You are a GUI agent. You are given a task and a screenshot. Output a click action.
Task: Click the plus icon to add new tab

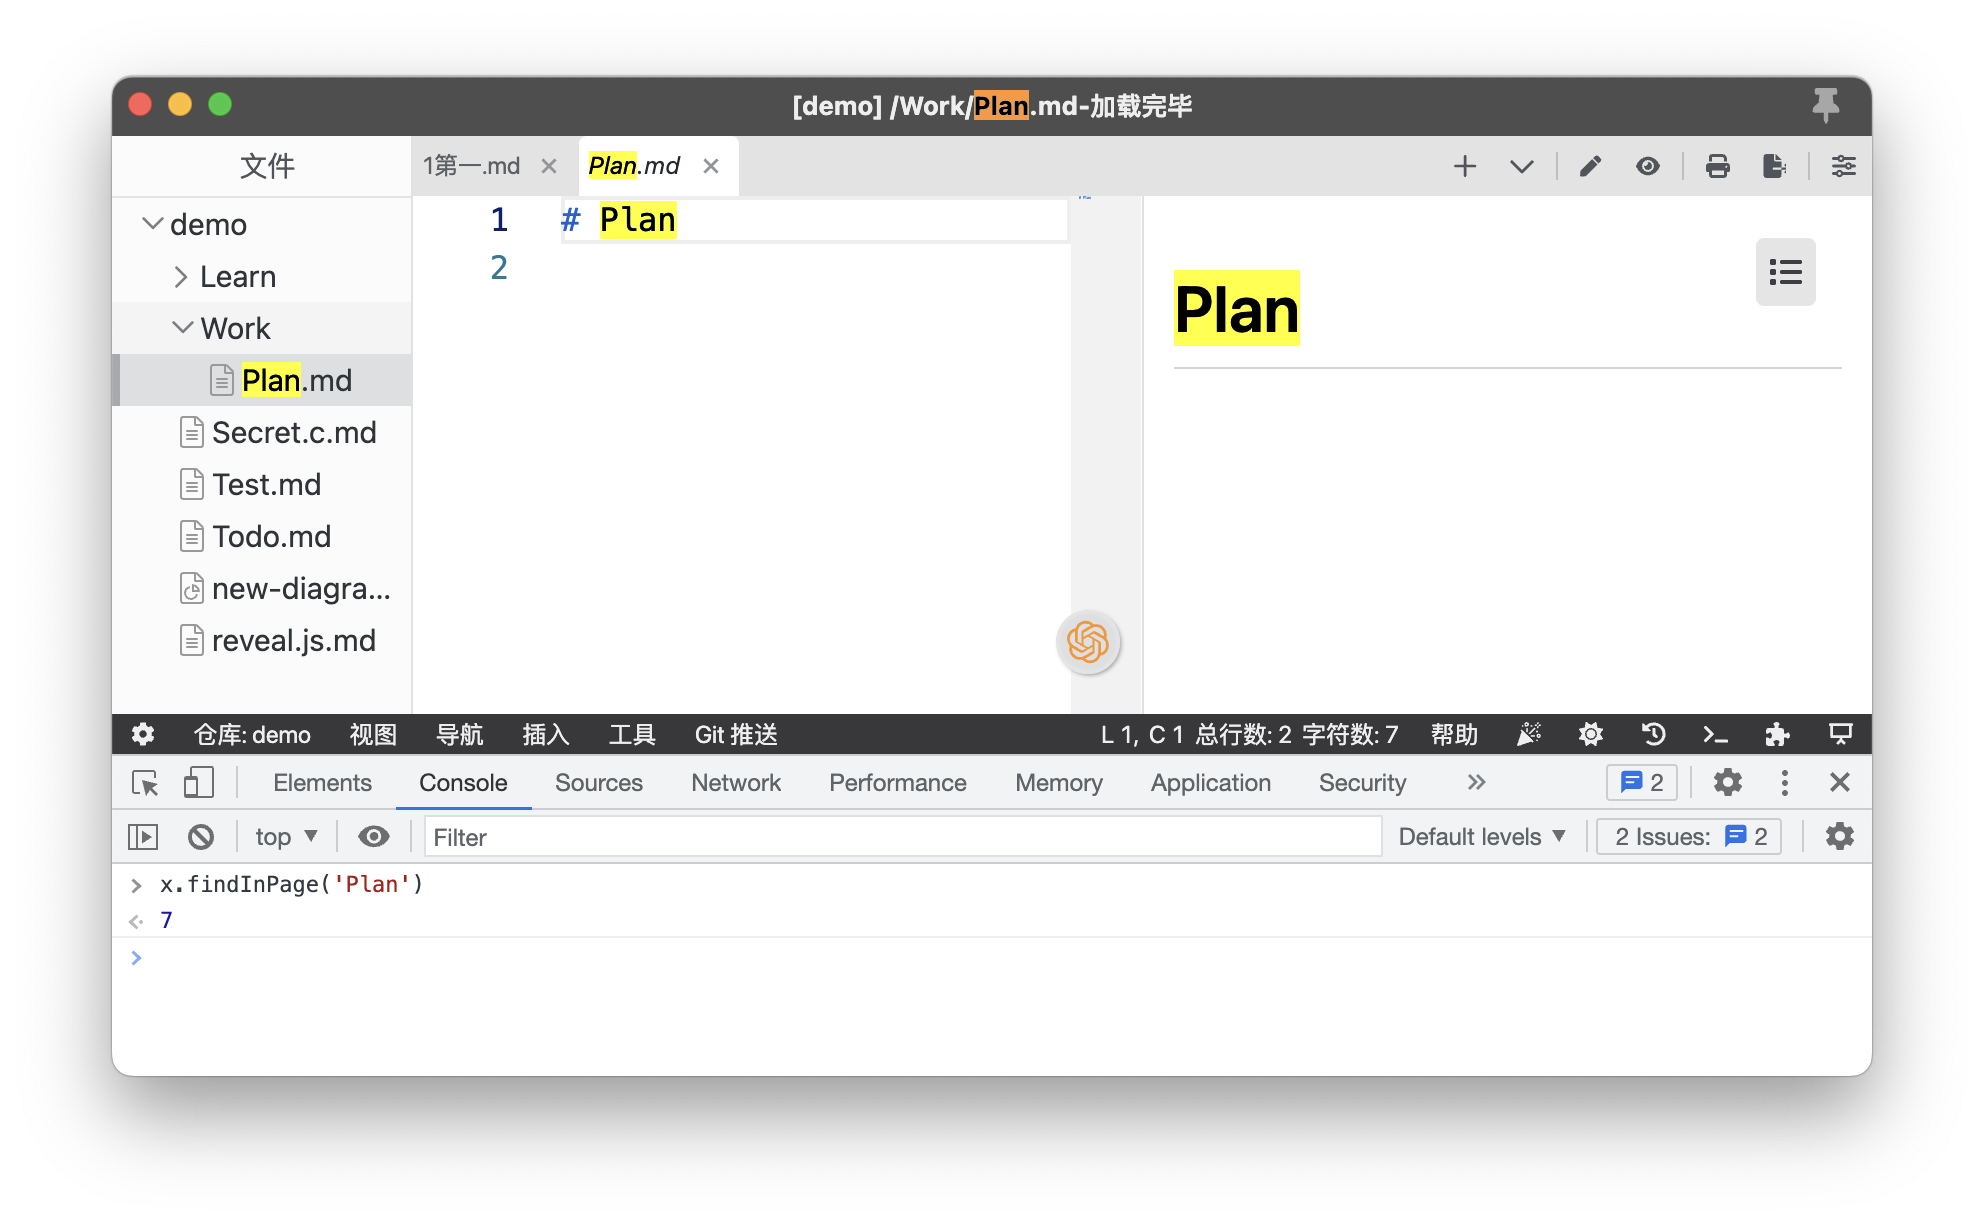[1464, 166]
